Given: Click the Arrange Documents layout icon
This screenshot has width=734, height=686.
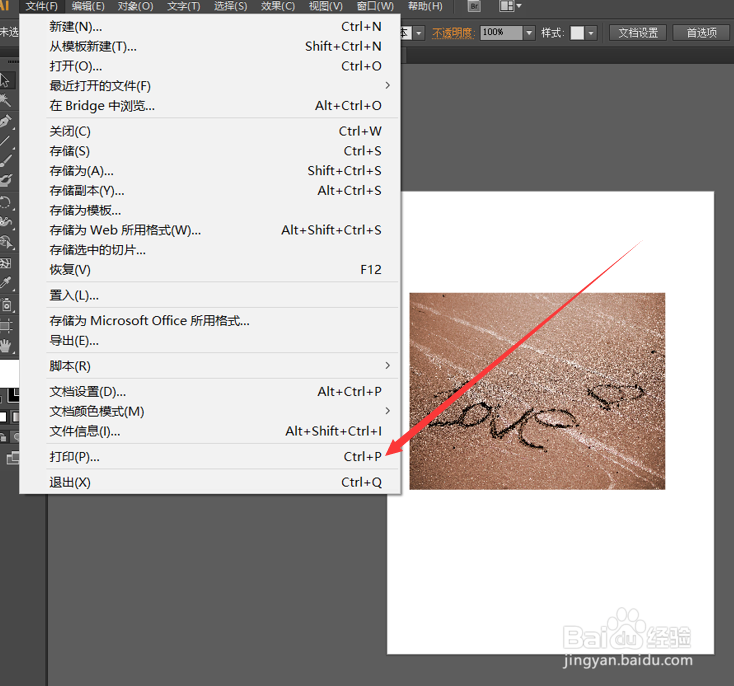Looking at the screenshot, I should tap(506, 6).
